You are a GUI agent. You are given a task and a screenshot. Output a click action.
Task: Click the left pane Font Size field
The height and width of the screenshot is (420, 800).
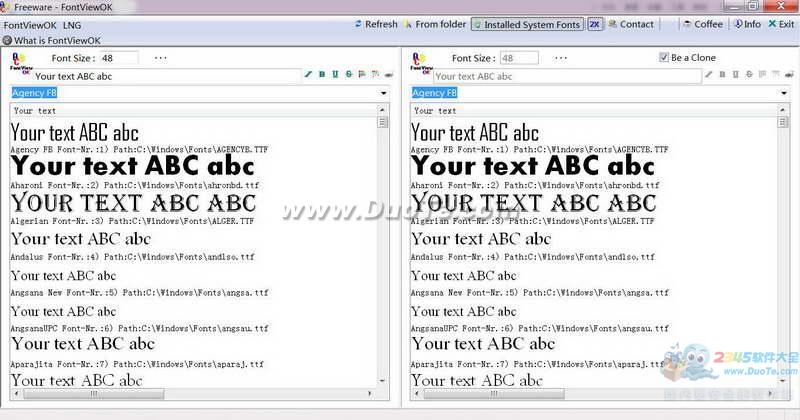click(118, 58)
